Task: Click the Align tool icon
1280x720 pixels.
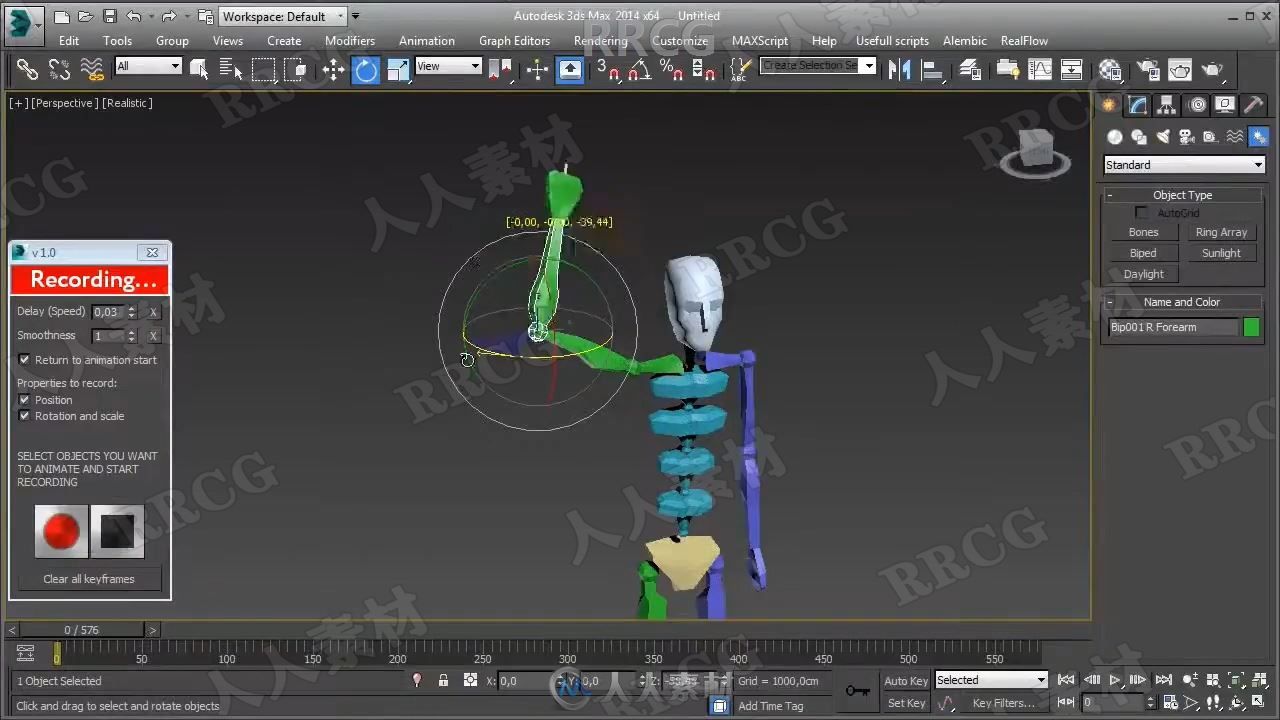Action: 932,69
